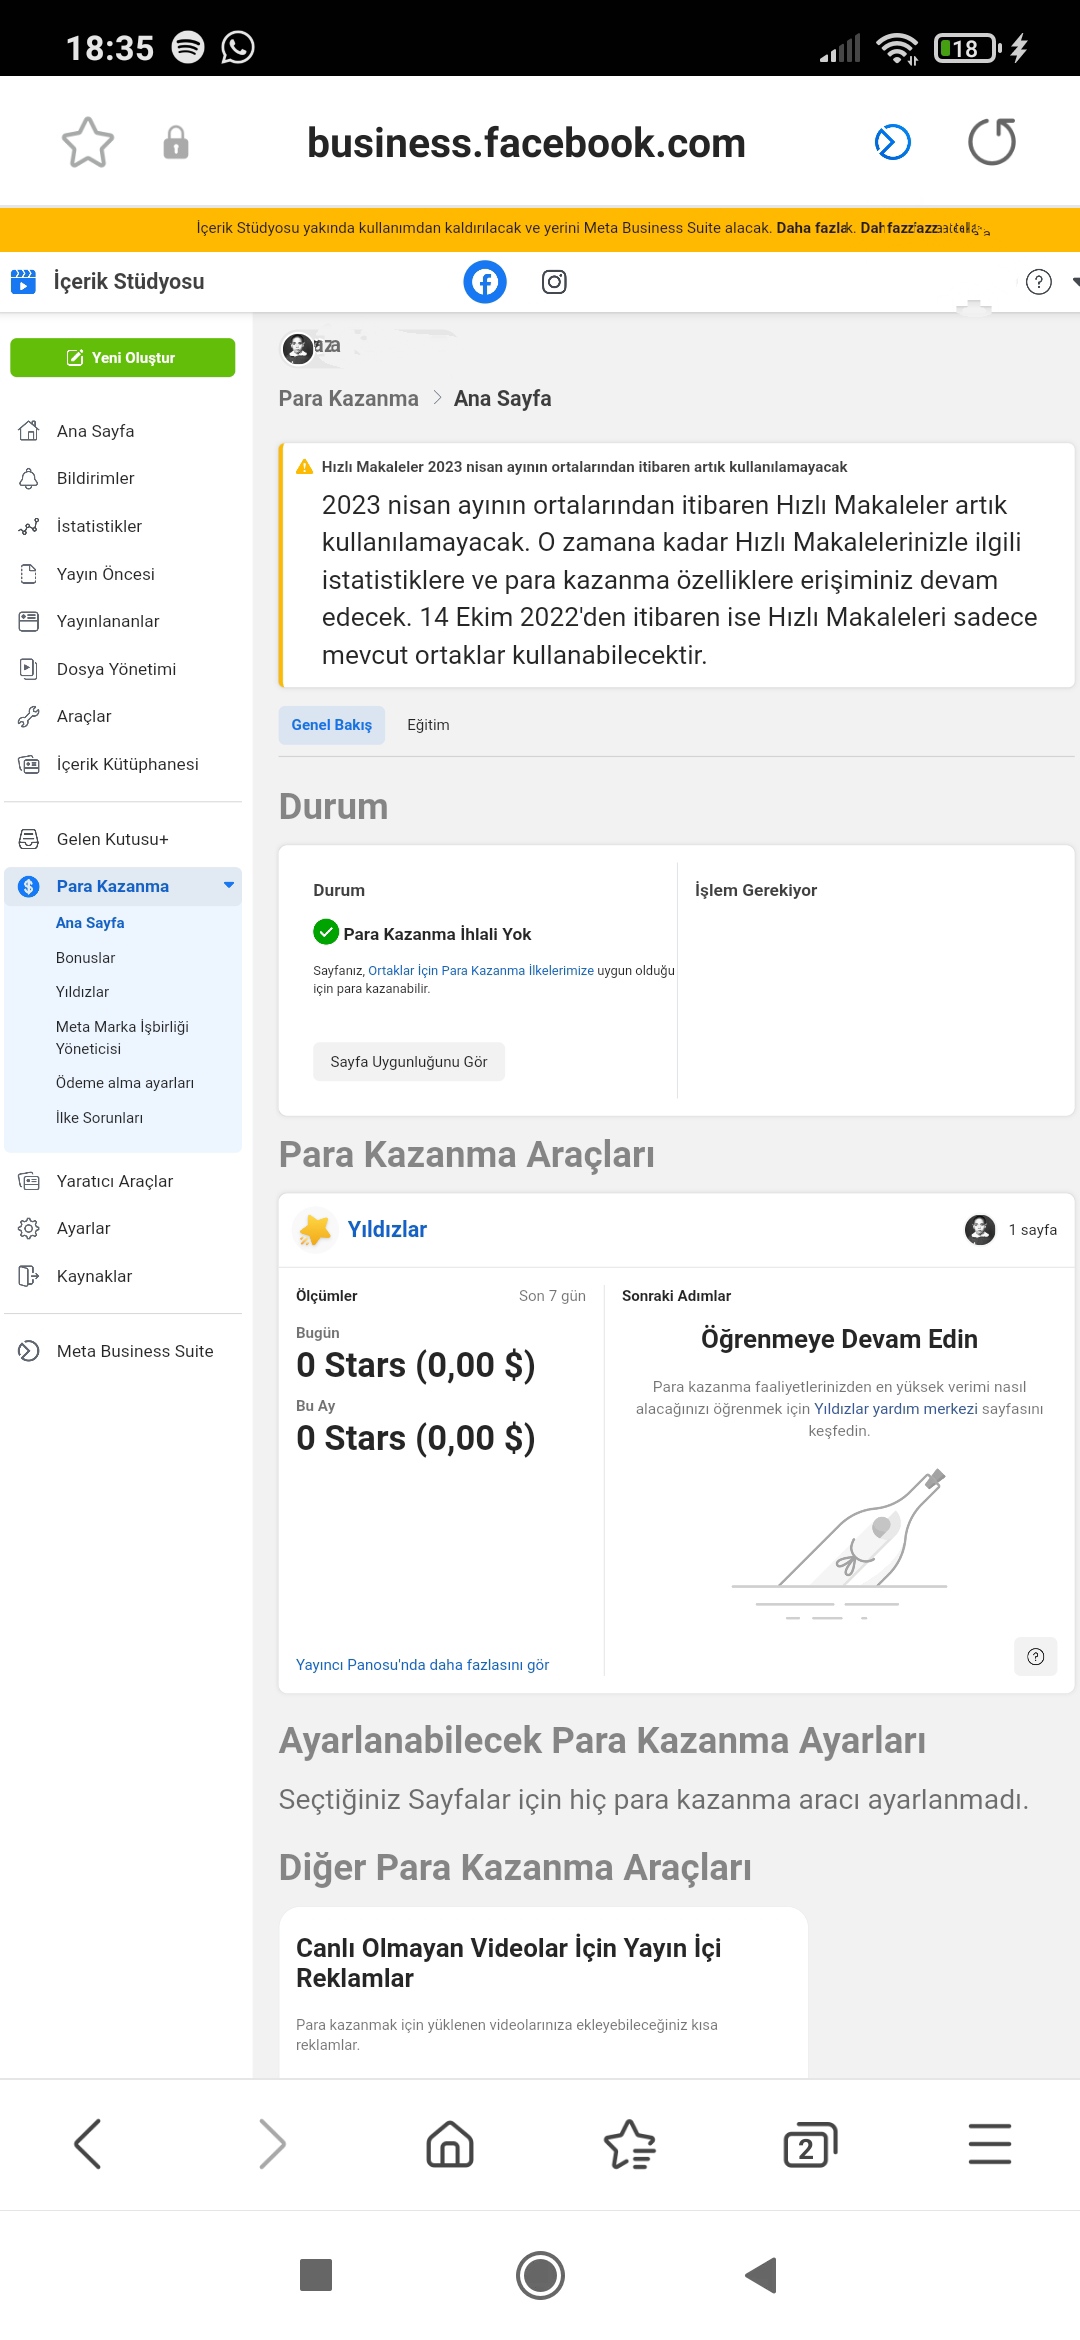Open Meta Marka İşbirliği Yöneticisi item
Viewport: 1080px width, 2340px height.
[122, 1037]
